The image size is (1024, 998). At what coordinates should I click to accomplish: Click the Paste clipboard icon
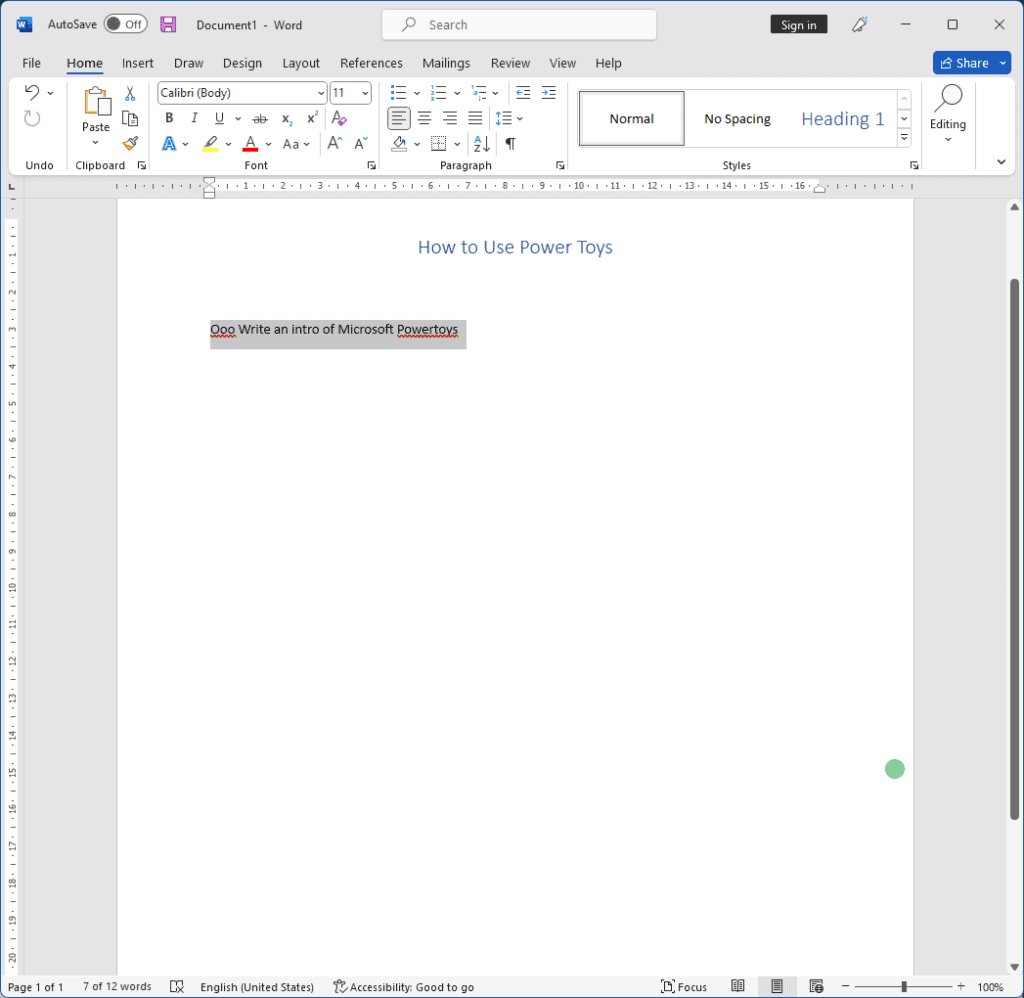96,101
